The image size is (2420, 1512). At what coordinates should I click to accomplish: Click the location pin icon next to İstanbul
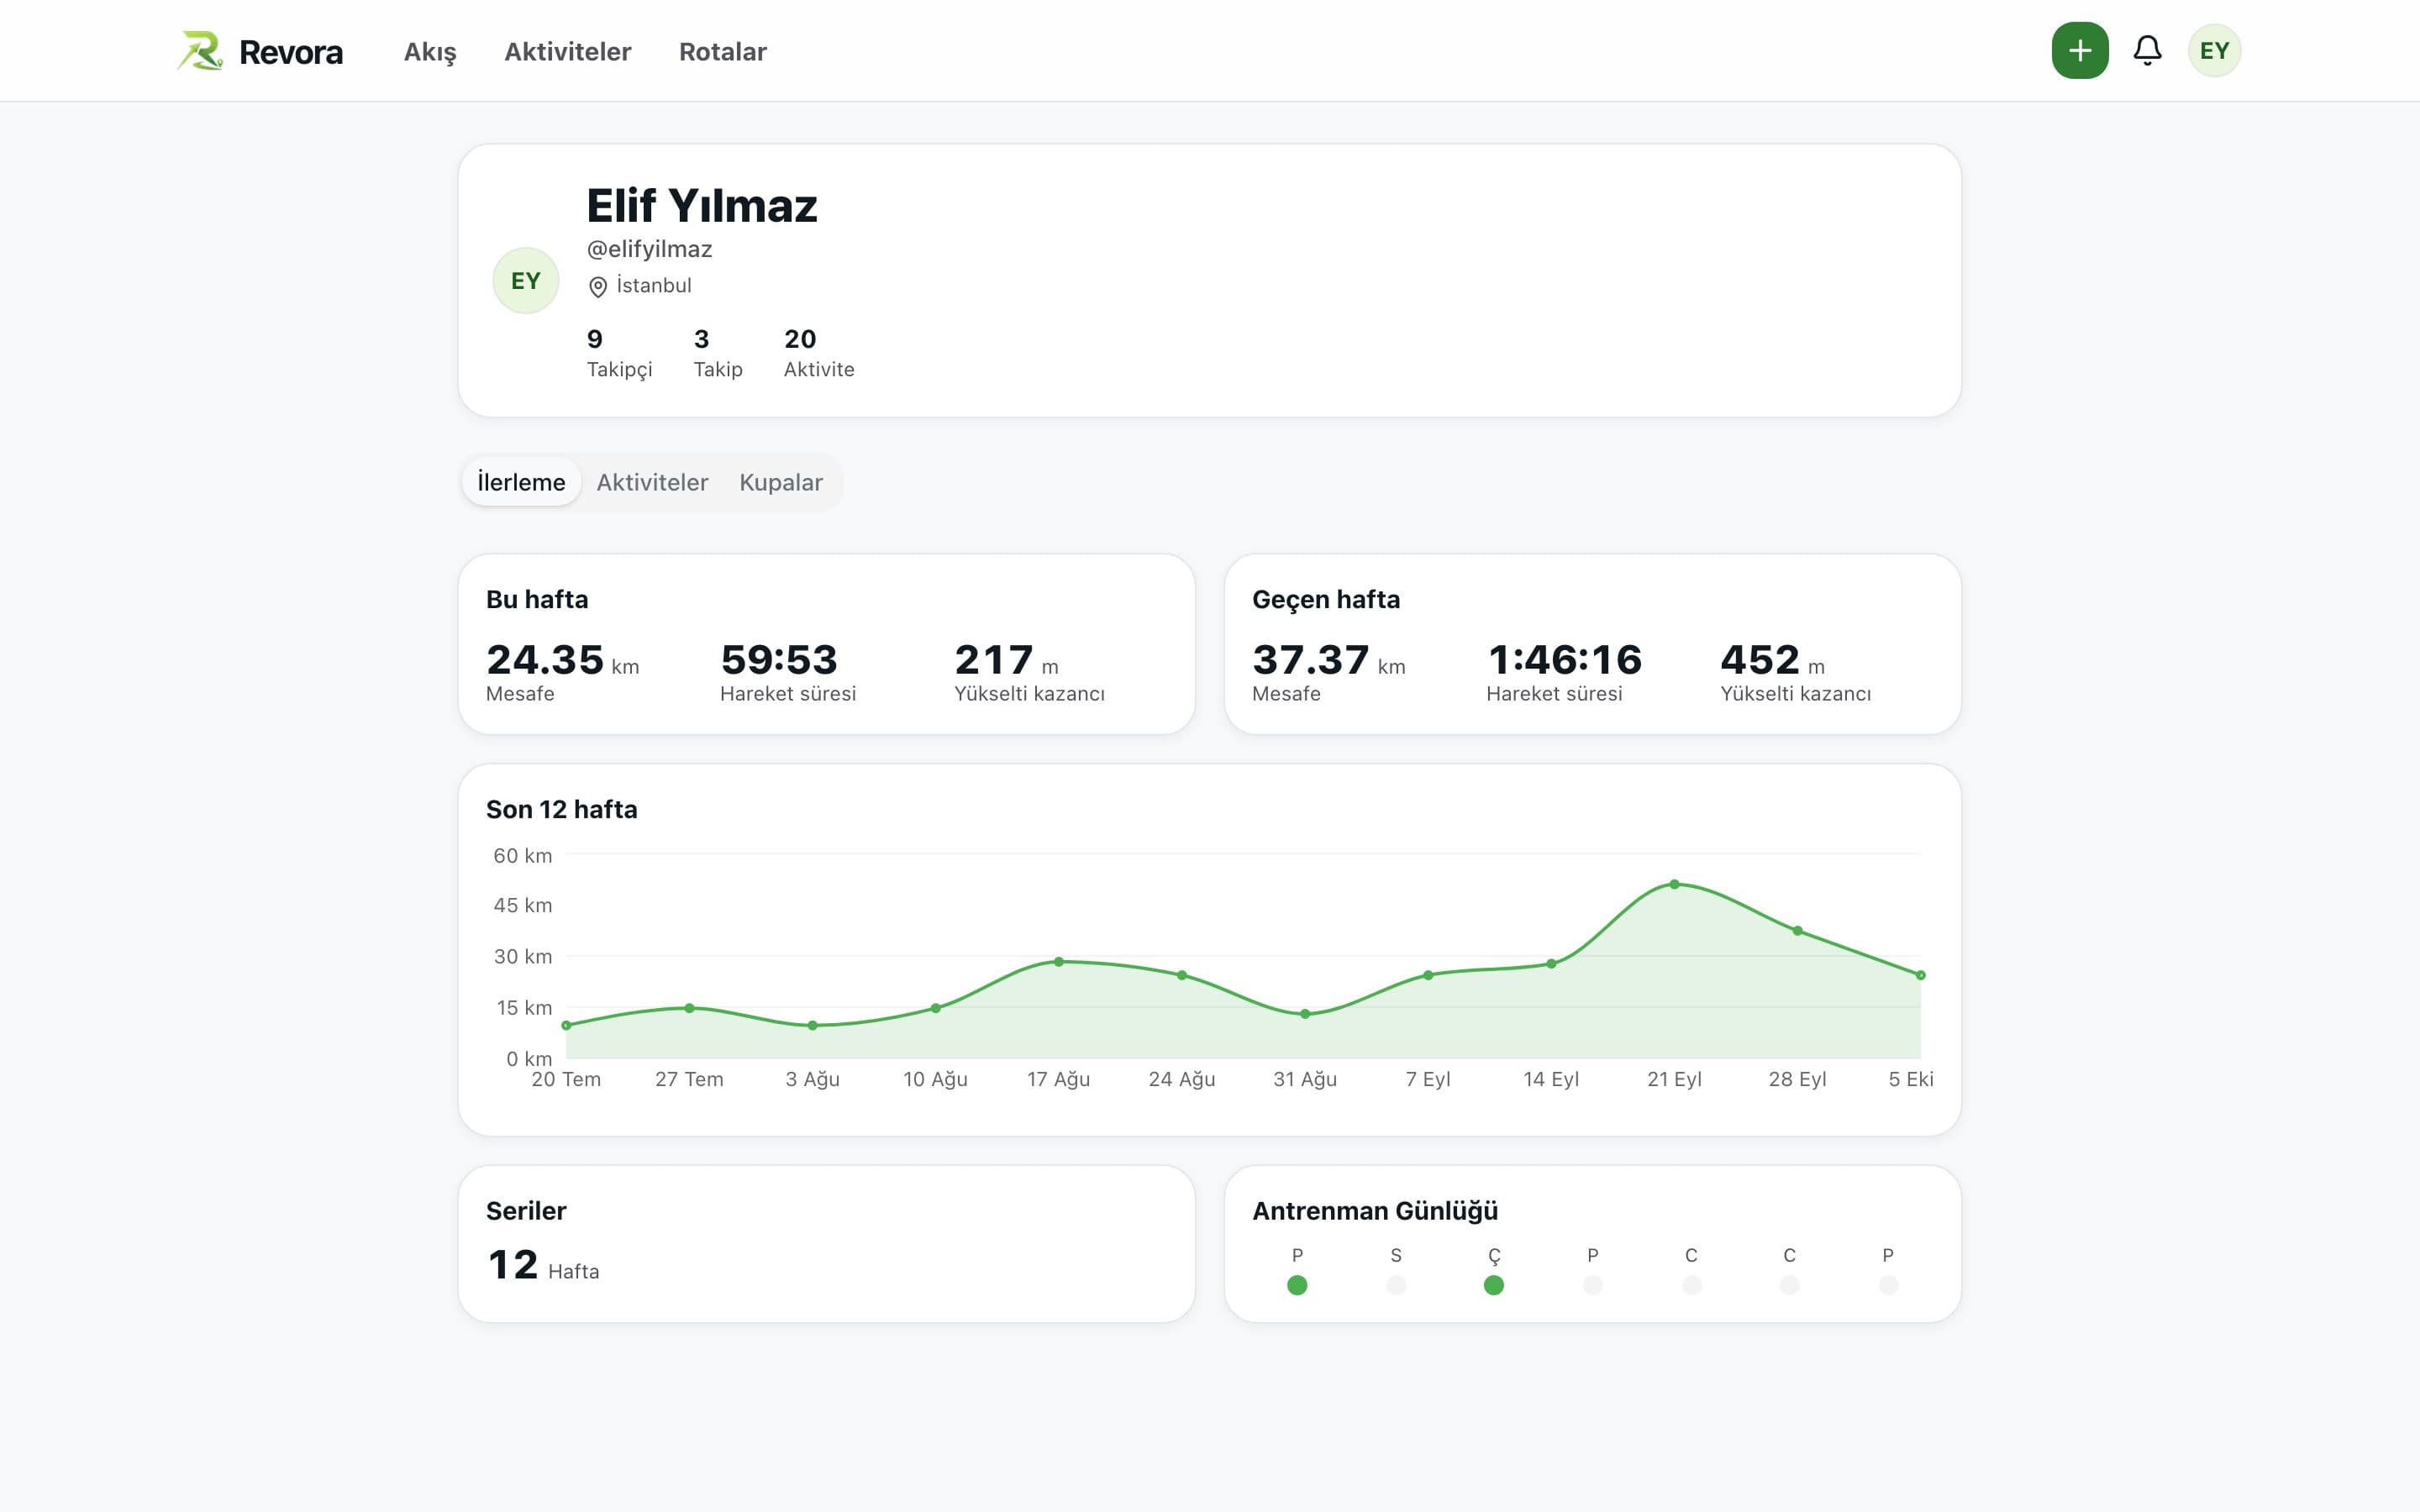(x=597, y=287)
